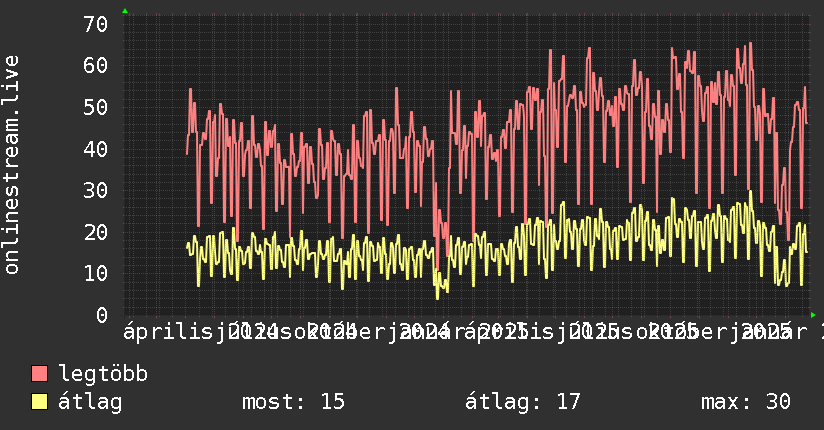This screenshot has height=430, width=824.
Task: Click the y-axis label 60
Action: pyautogui.click(x=96, y=66)
